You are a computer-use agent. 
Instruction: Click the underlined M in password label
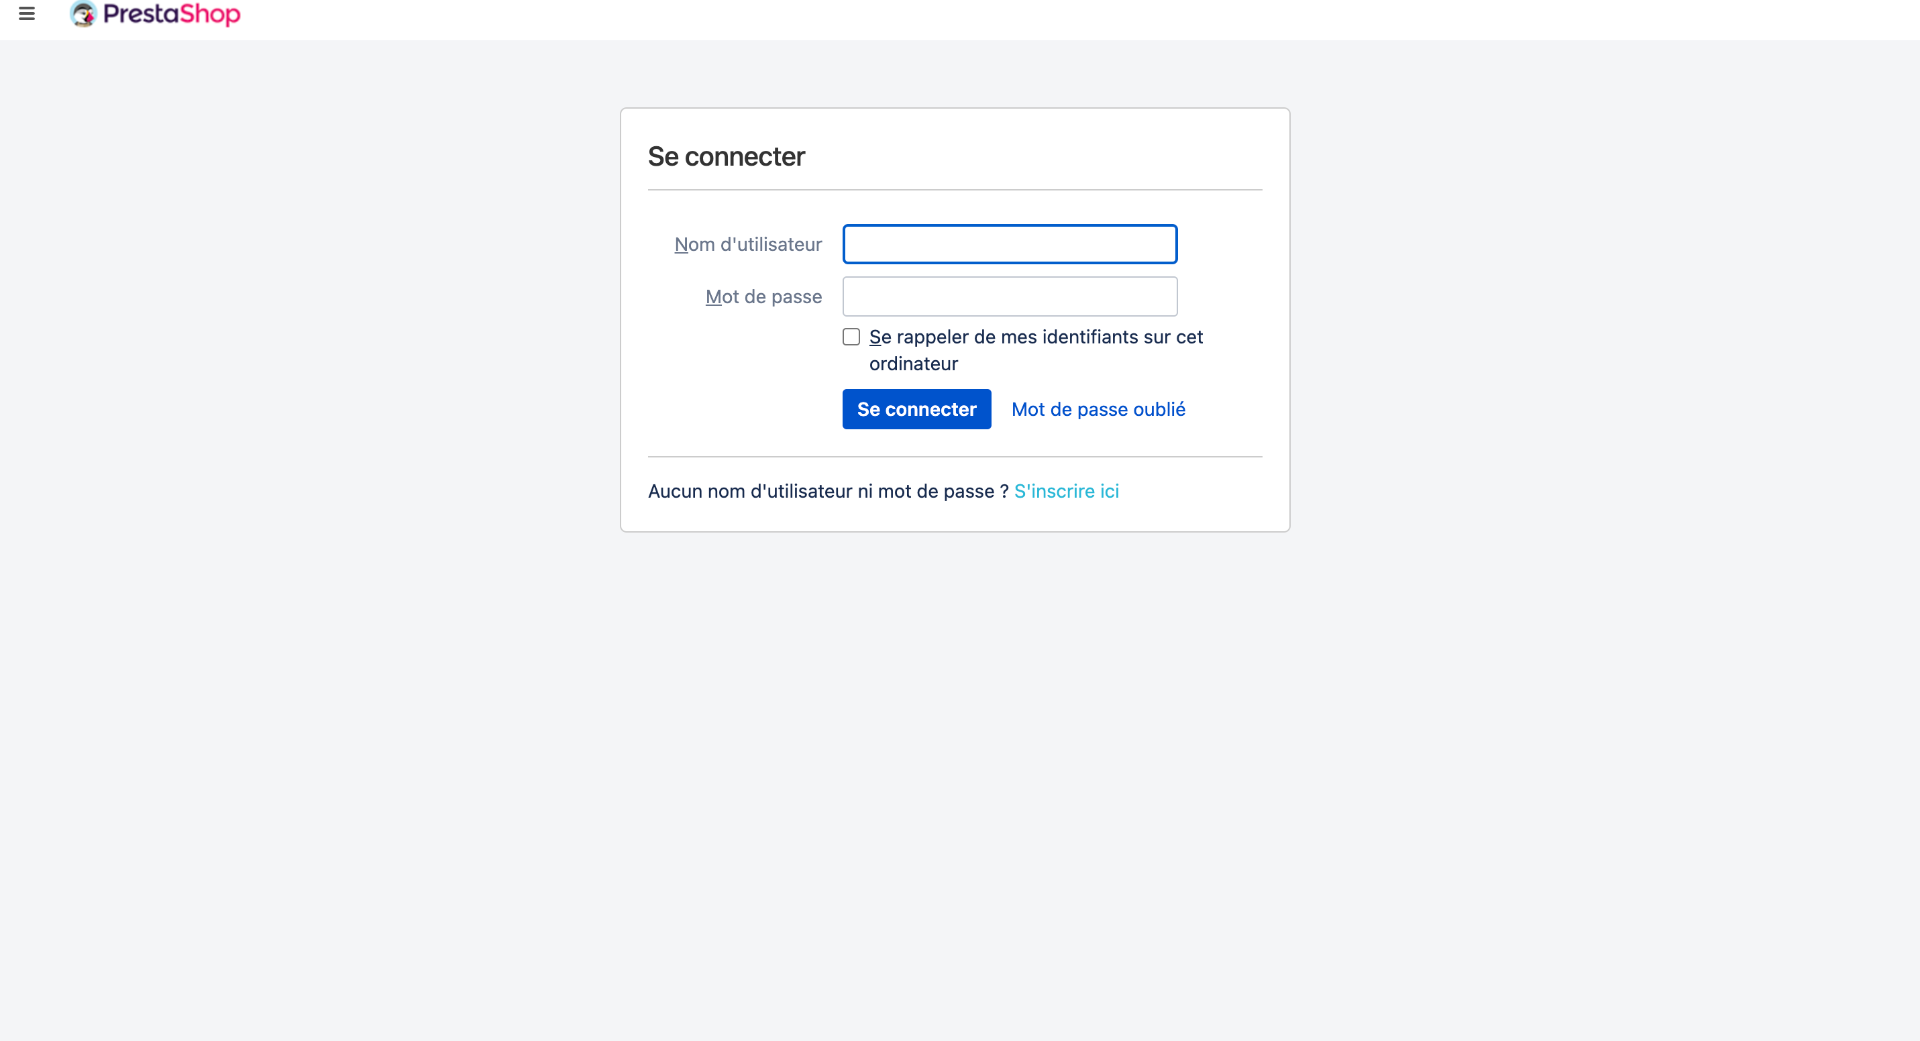click(x=712, y=297)
